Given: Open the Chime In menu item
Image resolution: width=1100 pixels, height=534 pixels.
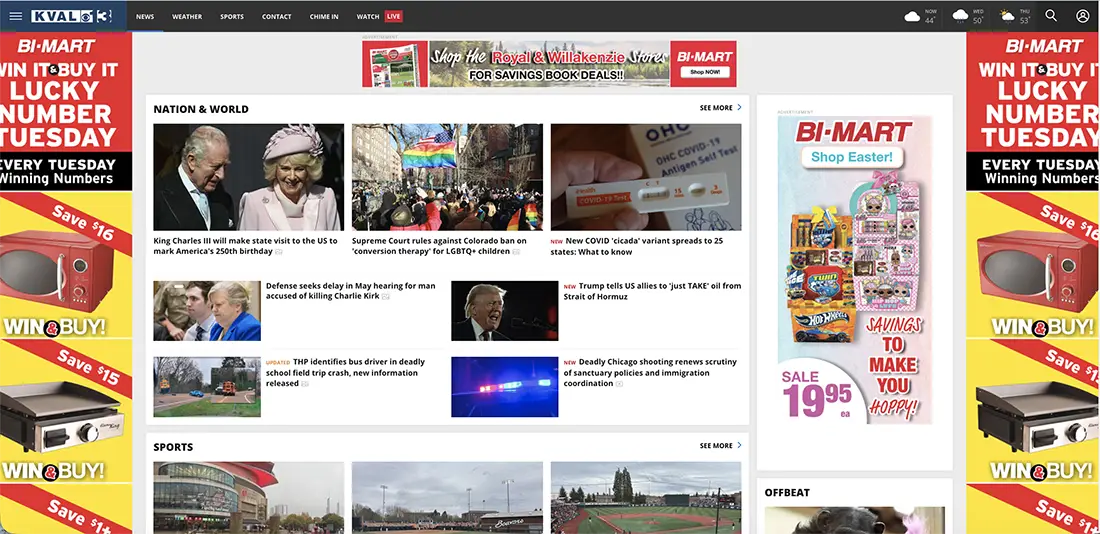Looking at the screenshot, I should point(324,16).
